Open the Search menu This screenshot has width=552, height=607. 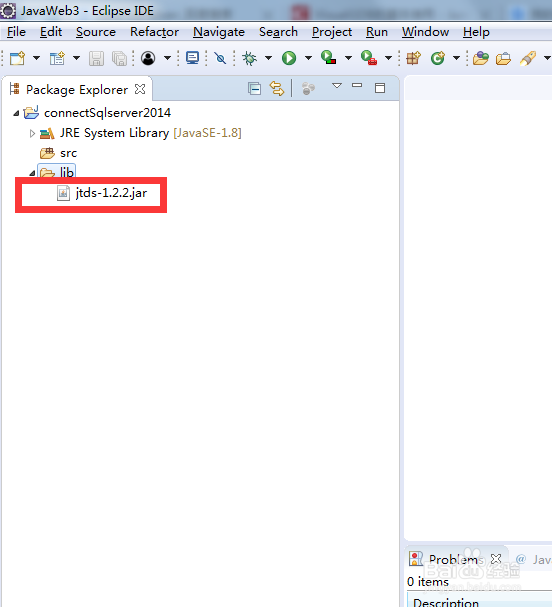[278, 32]
